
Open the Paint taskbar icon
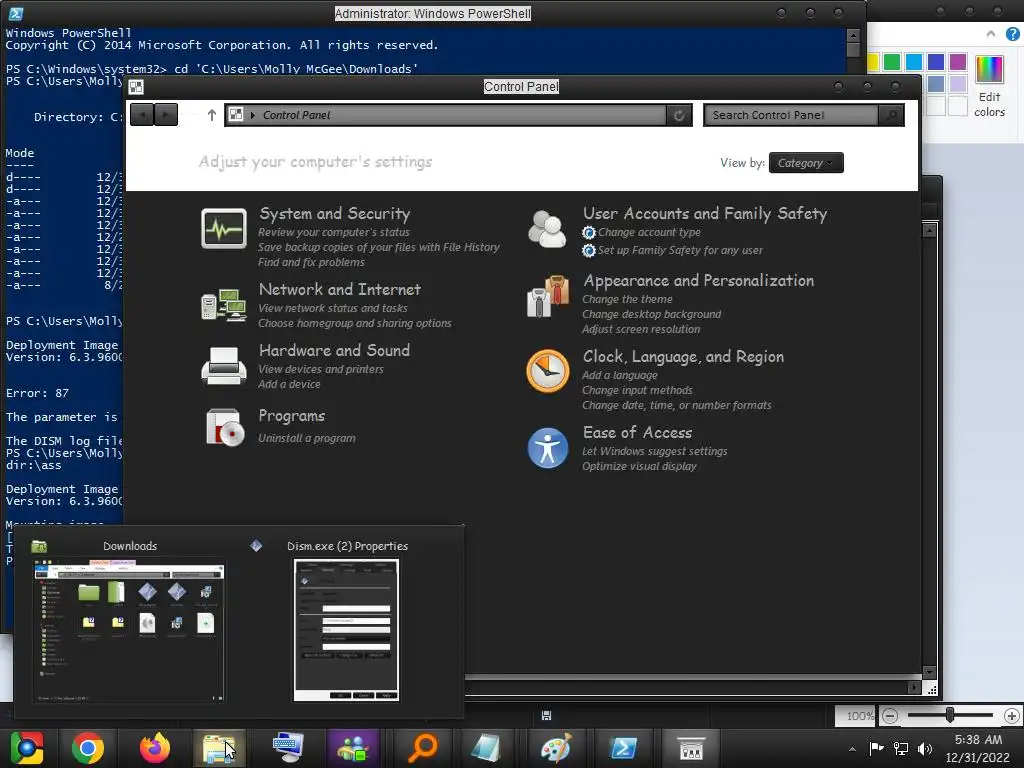[556, 748]
